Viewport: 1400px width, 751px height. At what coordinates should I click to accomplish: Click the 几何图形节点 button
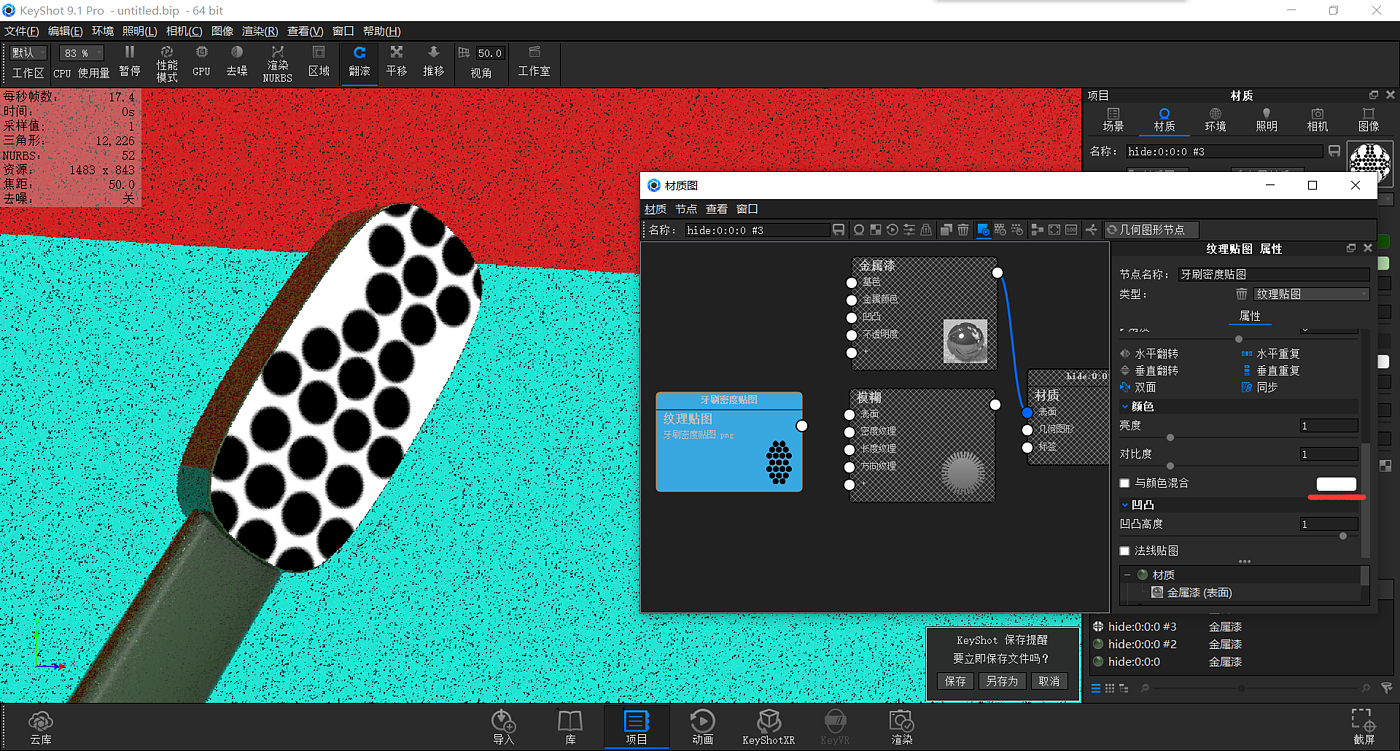(x=1150, y=230)
